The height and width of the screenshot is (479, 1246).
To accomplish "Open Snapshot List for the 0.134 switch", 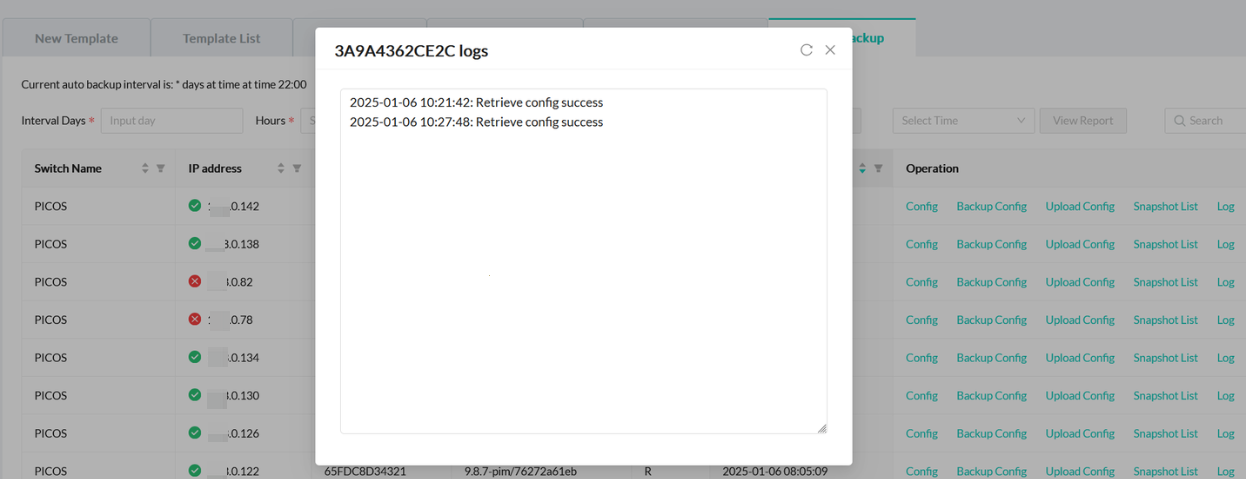I will (x=1165, y=358).
